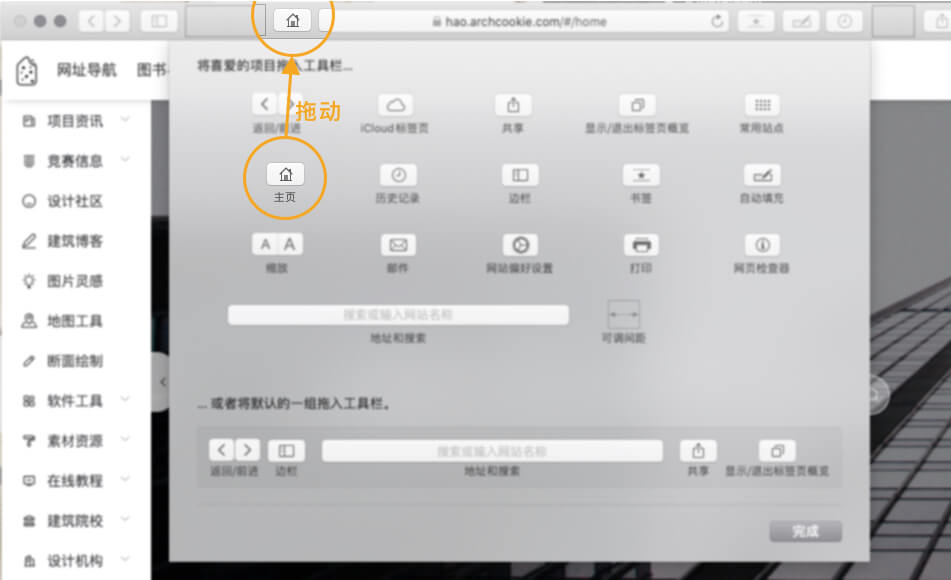The image size is (951, 580).
Task: Click the back arrow in default toolbar set
Action: (x=221, y=450)
